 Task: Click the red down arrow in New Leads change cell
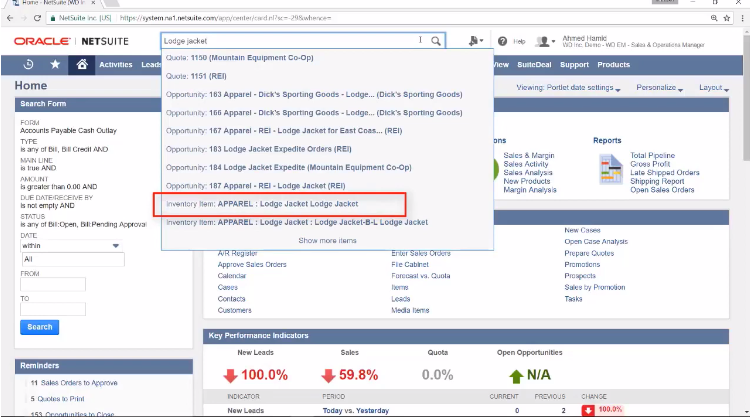coord(588,410)
